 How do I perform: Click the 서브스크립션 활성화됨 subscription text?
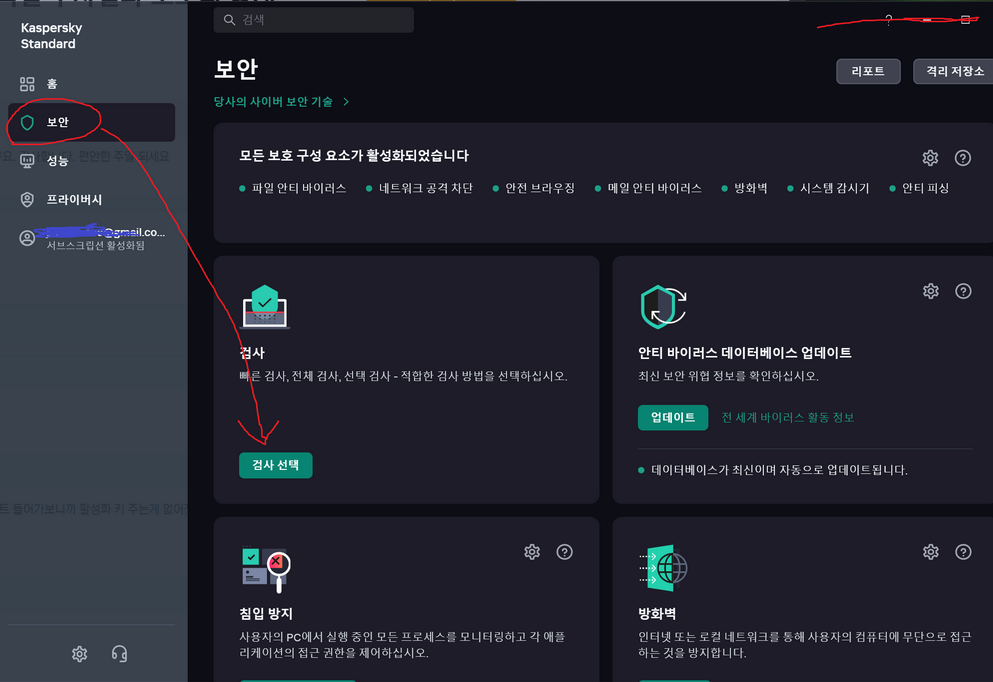pyautogui.click(x=95, y=245)
